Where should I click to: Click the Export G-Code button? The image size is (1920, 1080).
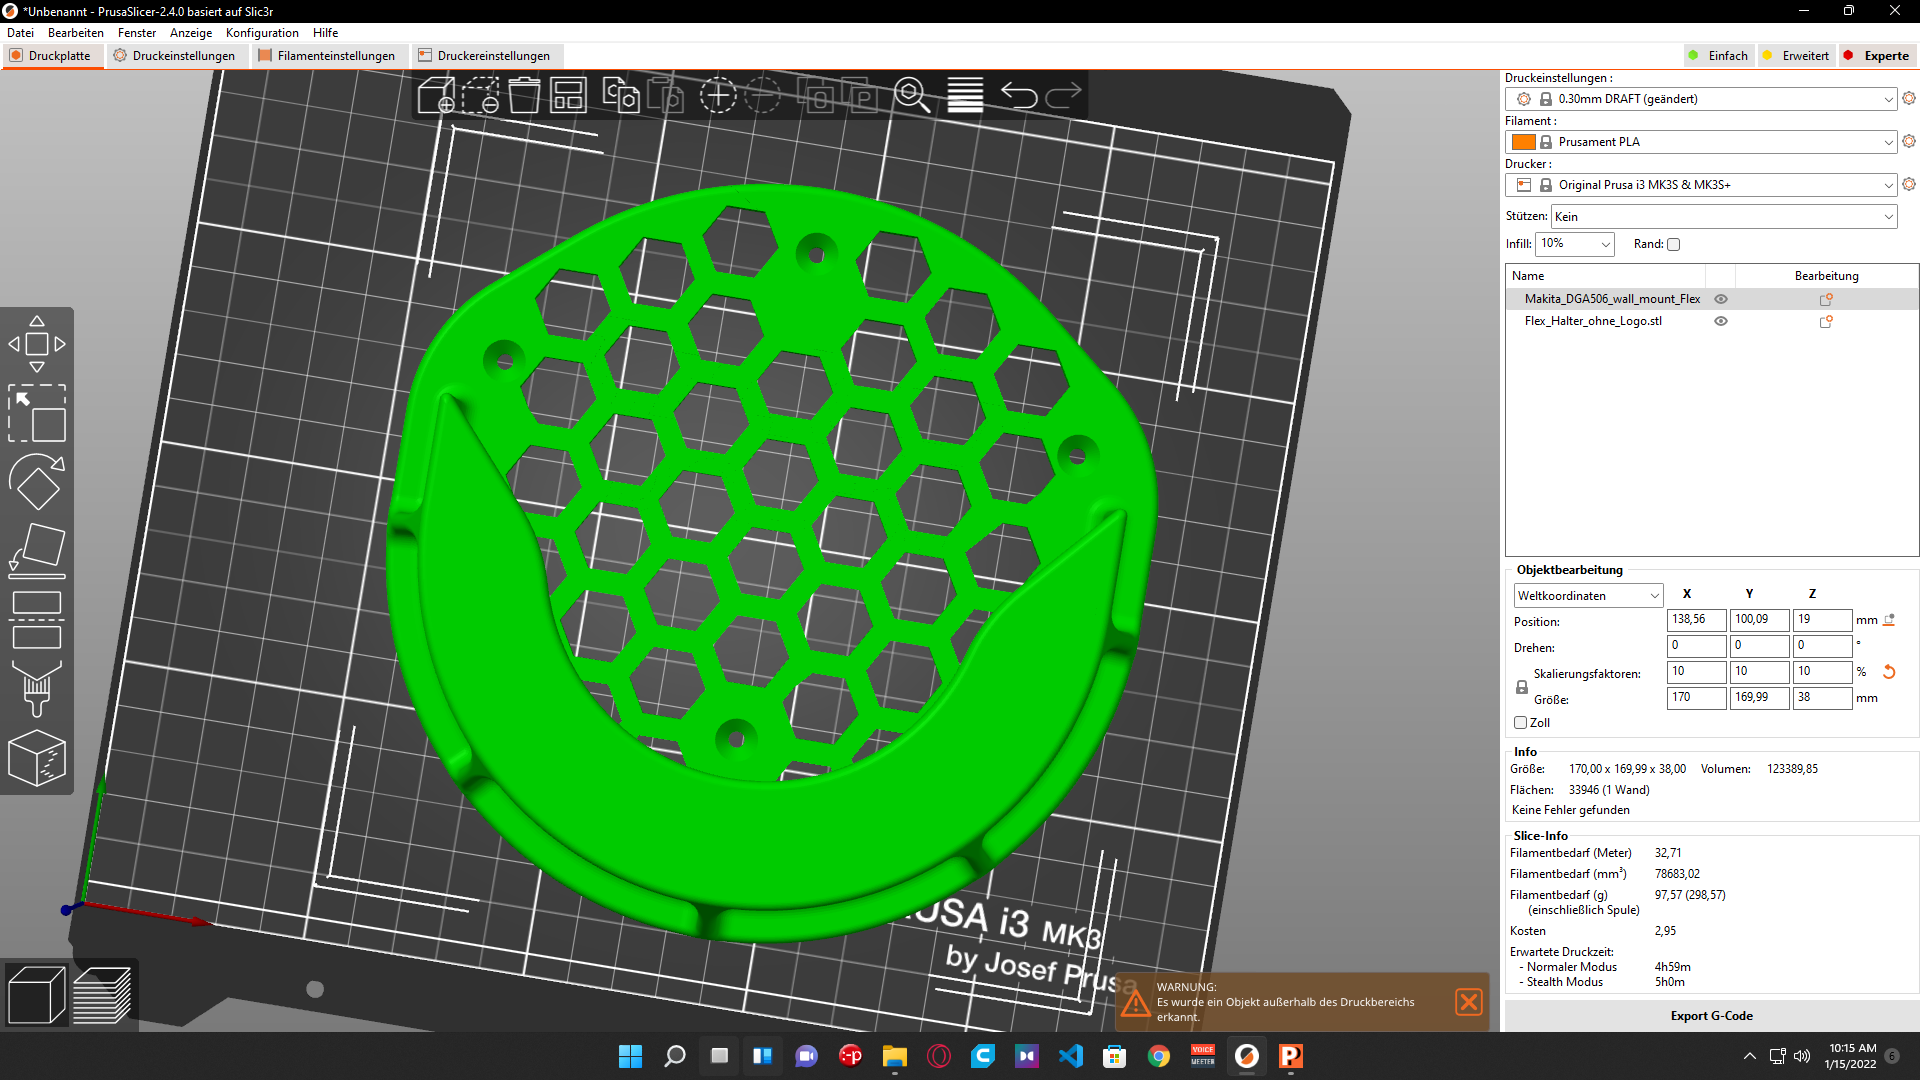tap(1711, 1016)
